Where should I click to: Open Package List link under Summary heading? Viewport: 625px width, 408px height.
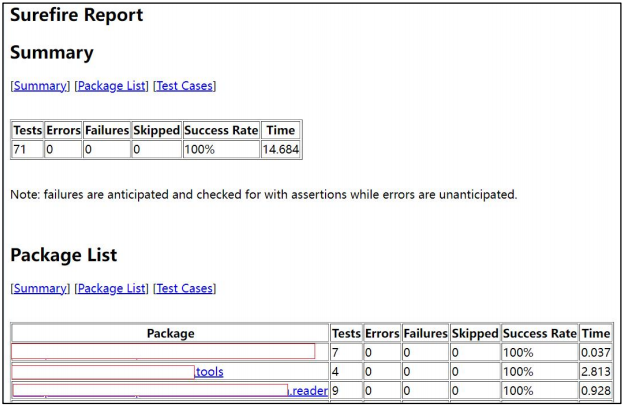pos(111,86)
